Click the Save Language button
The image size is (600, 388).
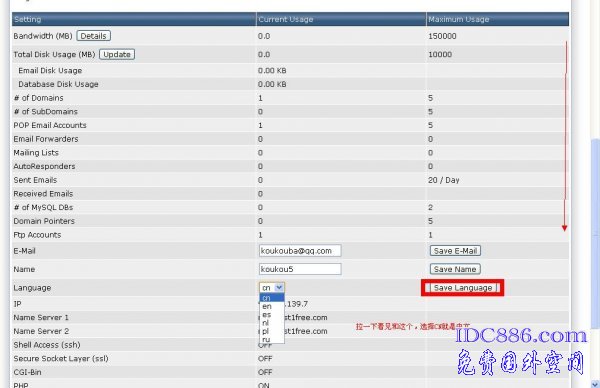463,288
